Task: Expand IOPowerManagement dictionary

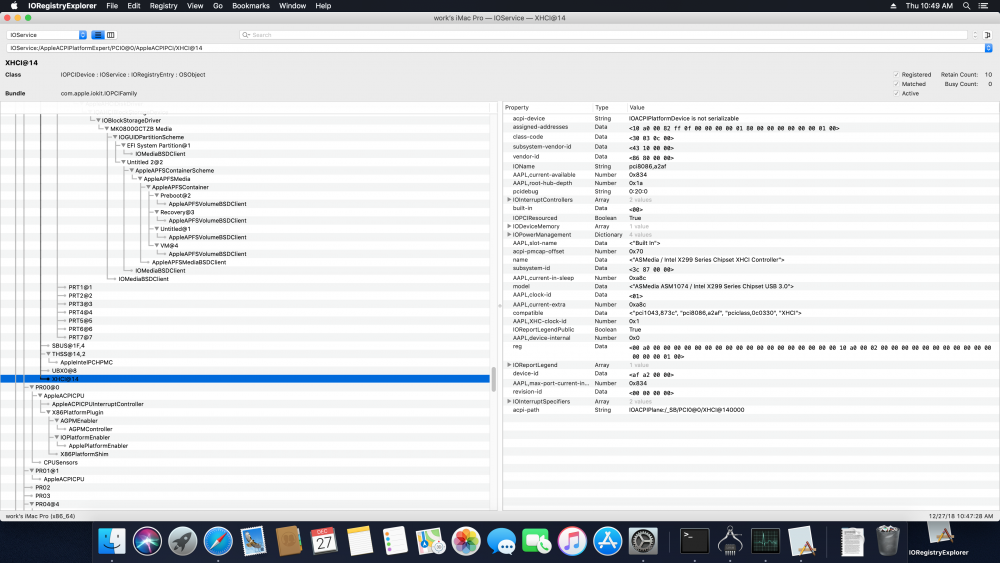Action: point(509,235)
